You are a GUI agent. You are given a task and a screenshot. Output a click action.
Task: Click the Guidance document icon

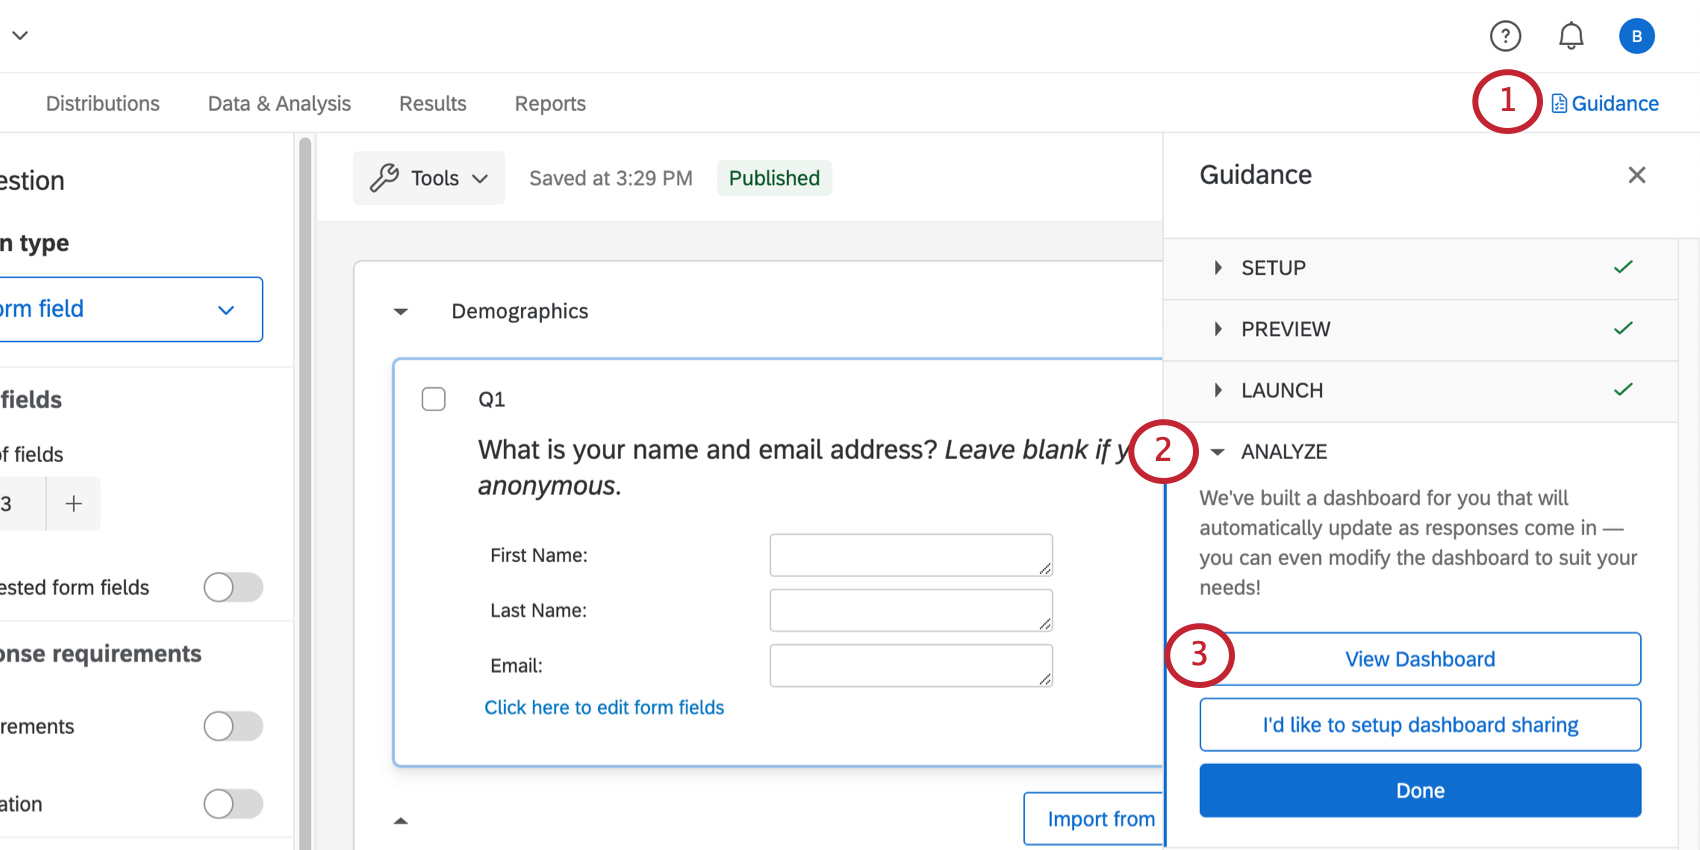coord(1559,104)
